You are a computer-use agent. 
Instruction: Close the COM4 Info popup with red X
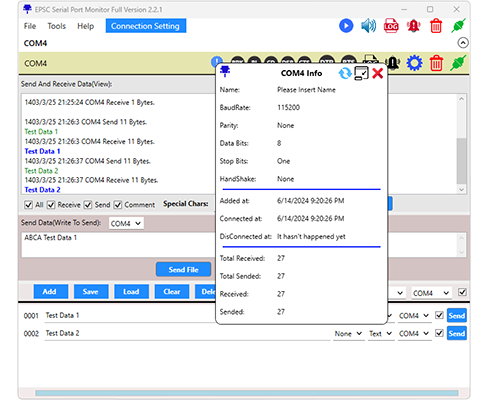coord(377,73)
